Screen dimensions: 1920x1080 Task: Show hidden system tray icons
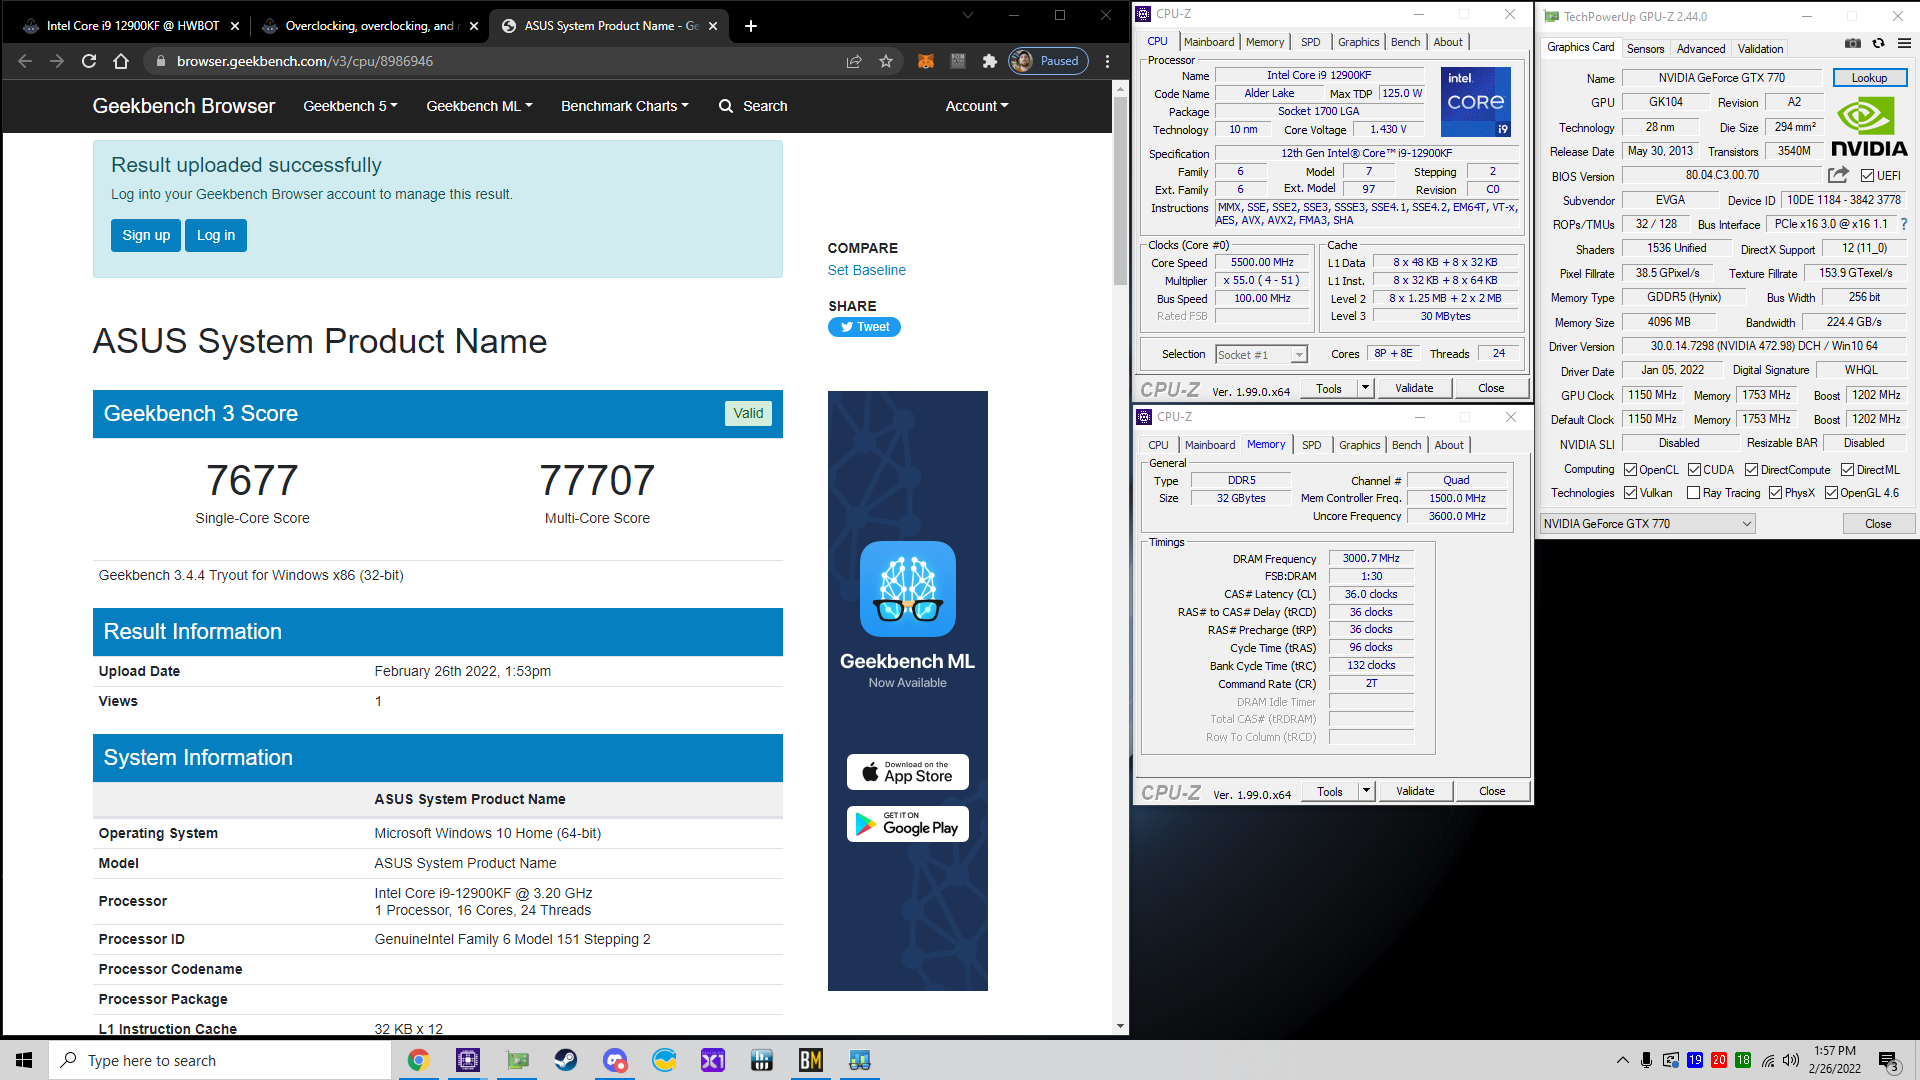pos(1622,1060)
